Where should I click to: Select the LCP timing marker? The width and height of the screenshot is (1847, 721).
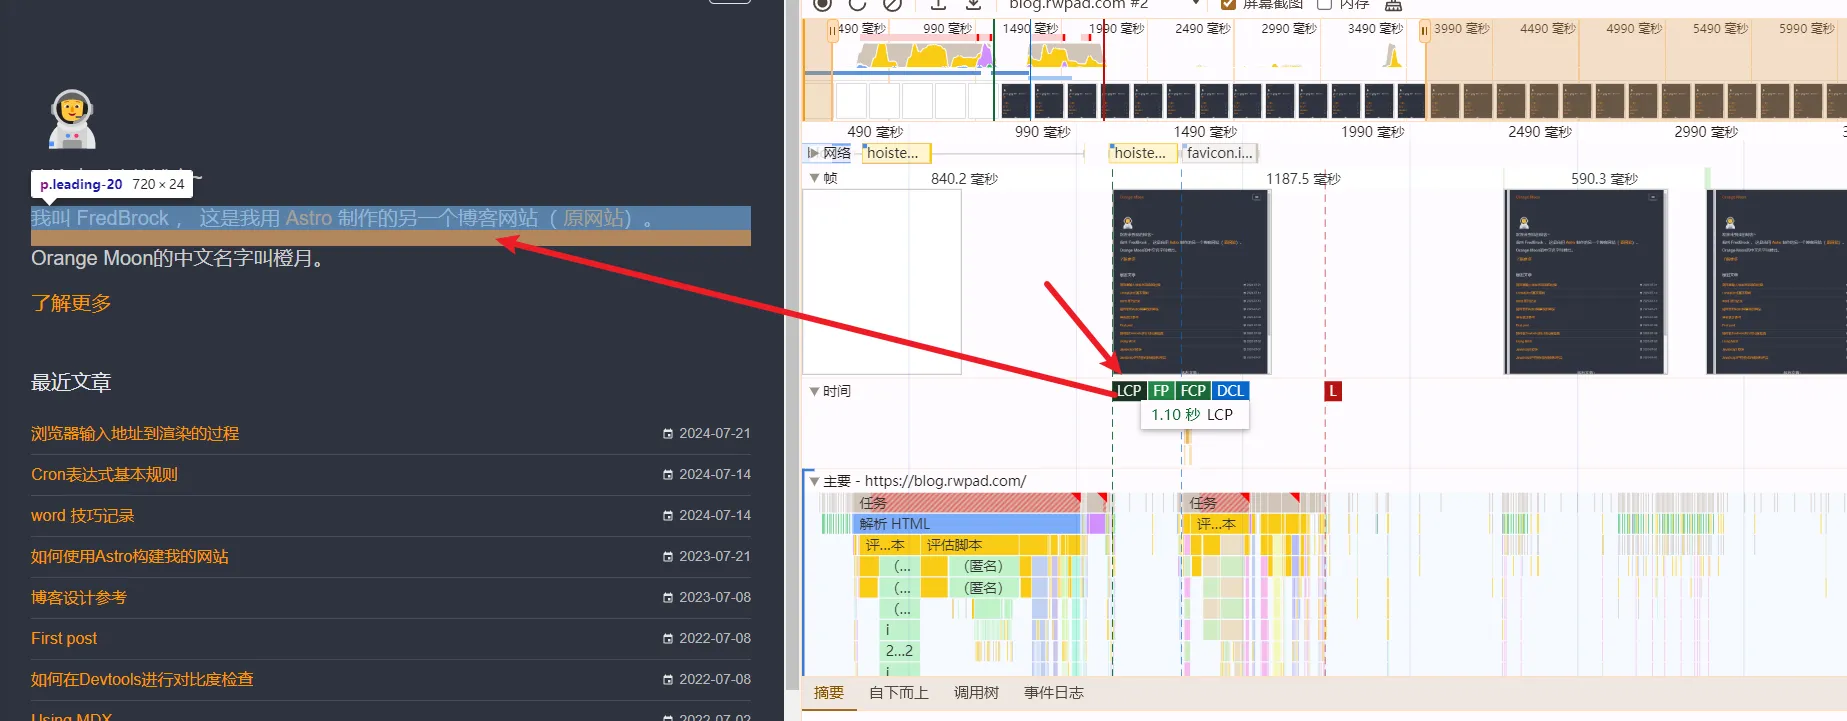click(x=1128, y=391)
